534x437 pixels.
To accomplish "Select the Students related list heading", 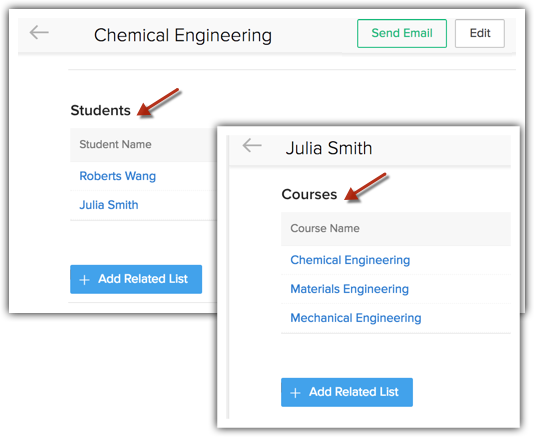I will pyautogui.click(x=100, y=110).
